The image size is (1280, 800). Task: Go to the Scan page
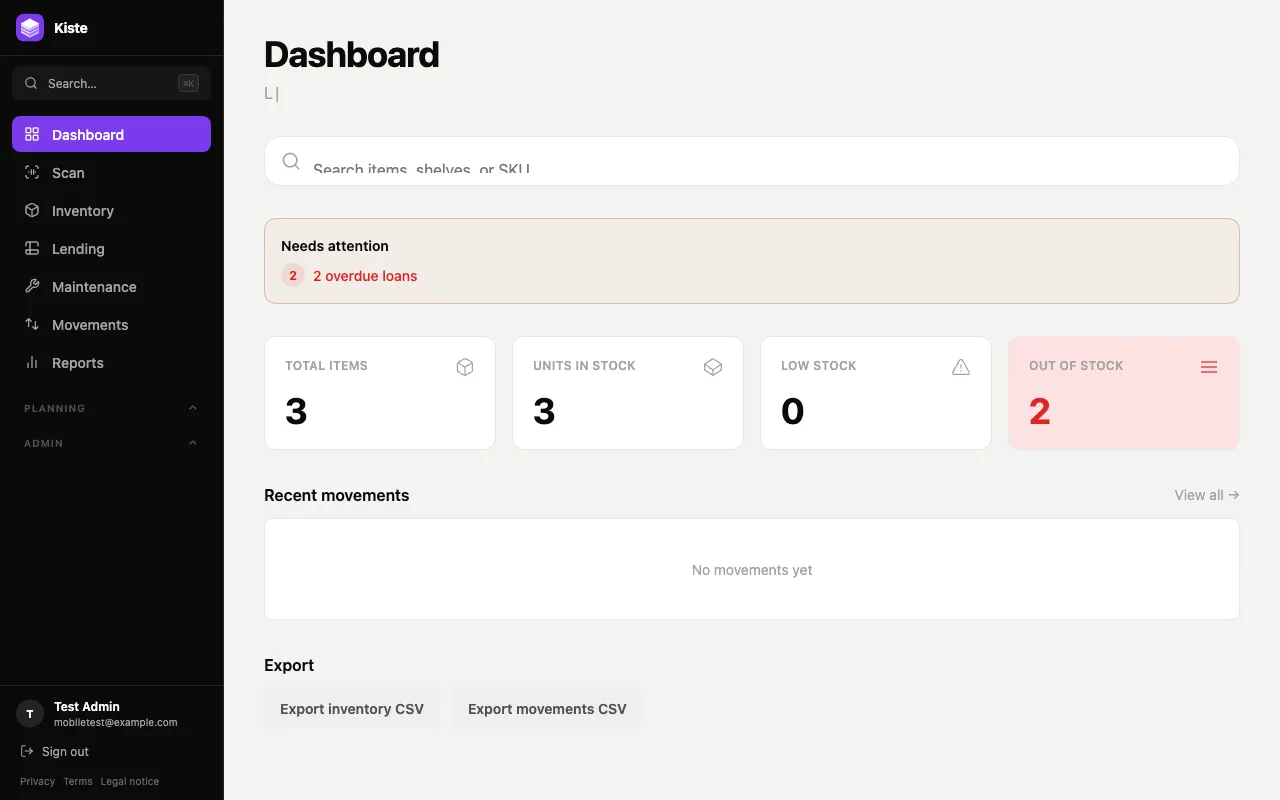[111, 172]
